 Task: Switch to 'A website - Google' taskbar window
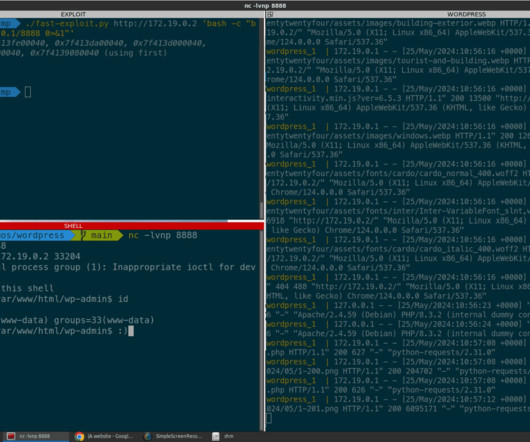click(x=104, y=436)
